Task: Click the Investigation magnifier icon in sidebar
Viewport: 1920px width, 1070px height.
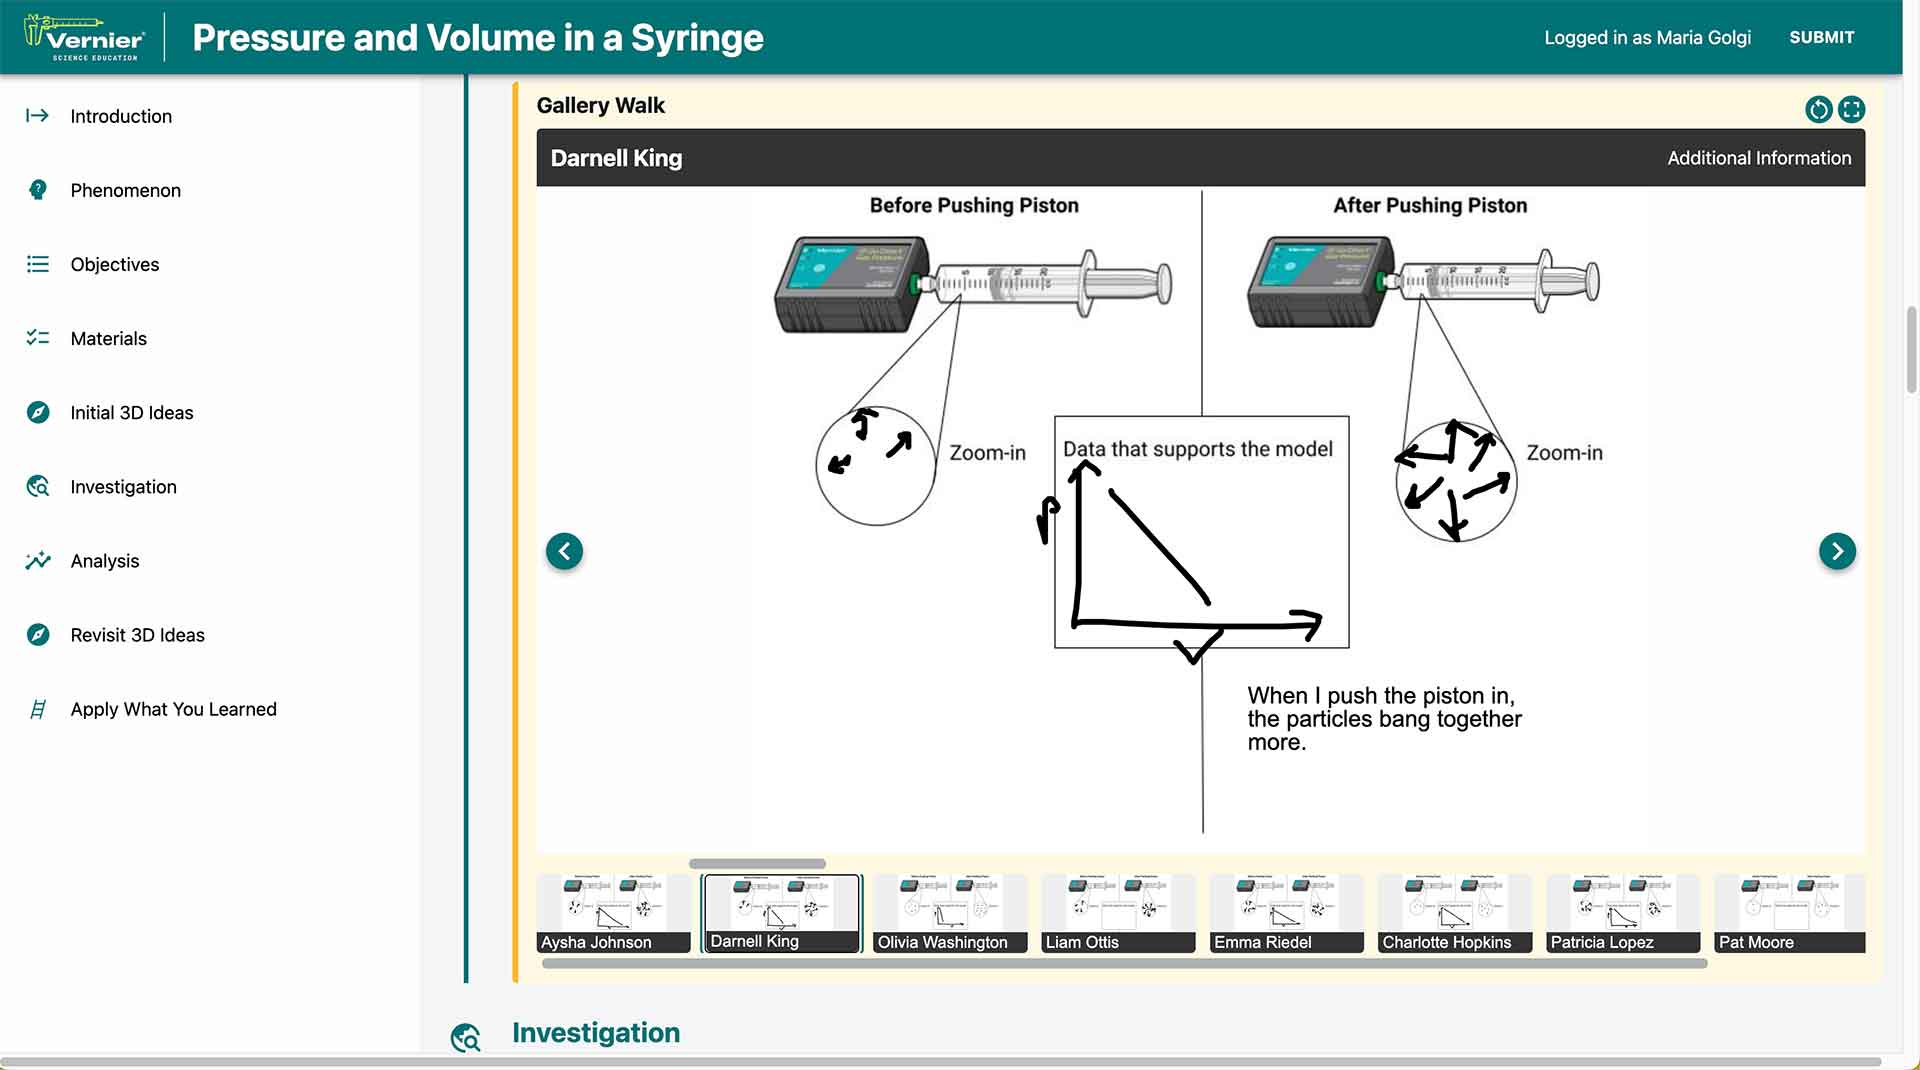Action: pyautogui.click(x=38, y=487)
